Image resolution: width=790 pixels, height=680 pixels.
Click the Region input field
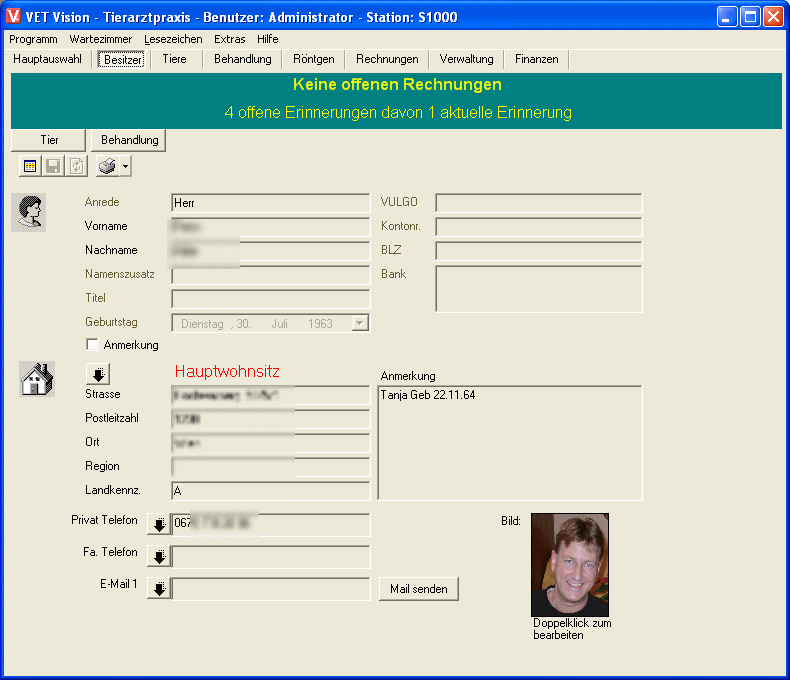271,466
